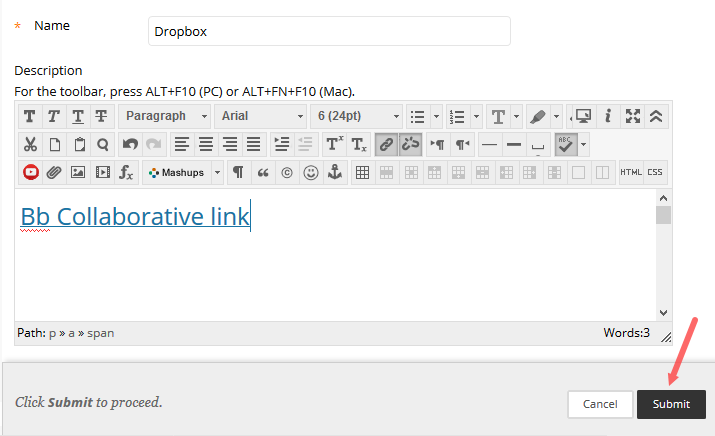Click the insert/edit link chain icon

(x=386, y=145)
